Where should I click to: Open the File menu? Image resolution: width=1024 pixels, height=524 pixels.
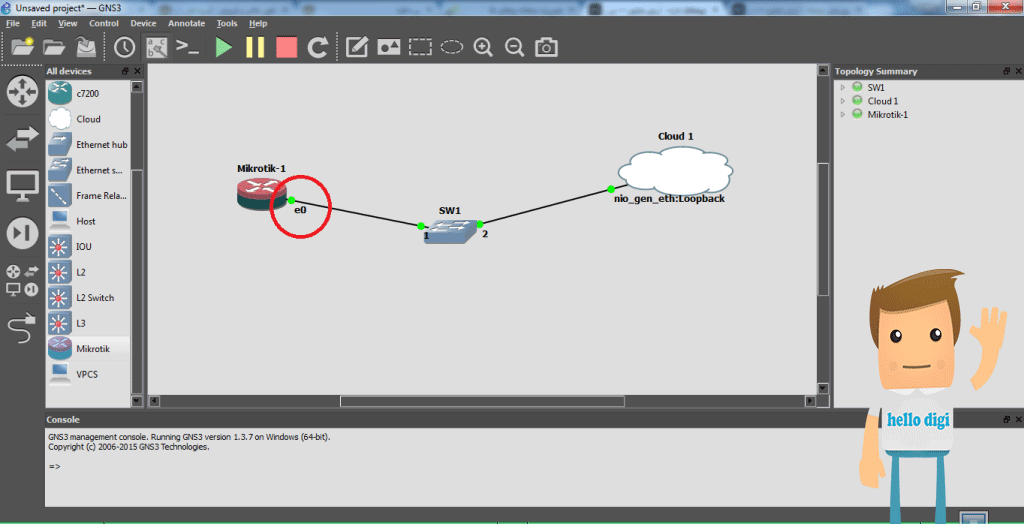pyautogui.click(x=13, y=23)
